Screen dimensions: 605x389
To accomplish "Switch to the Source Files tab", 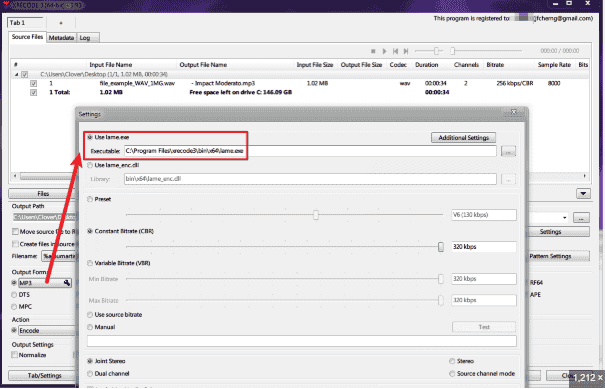I will (x=27, y=37).
